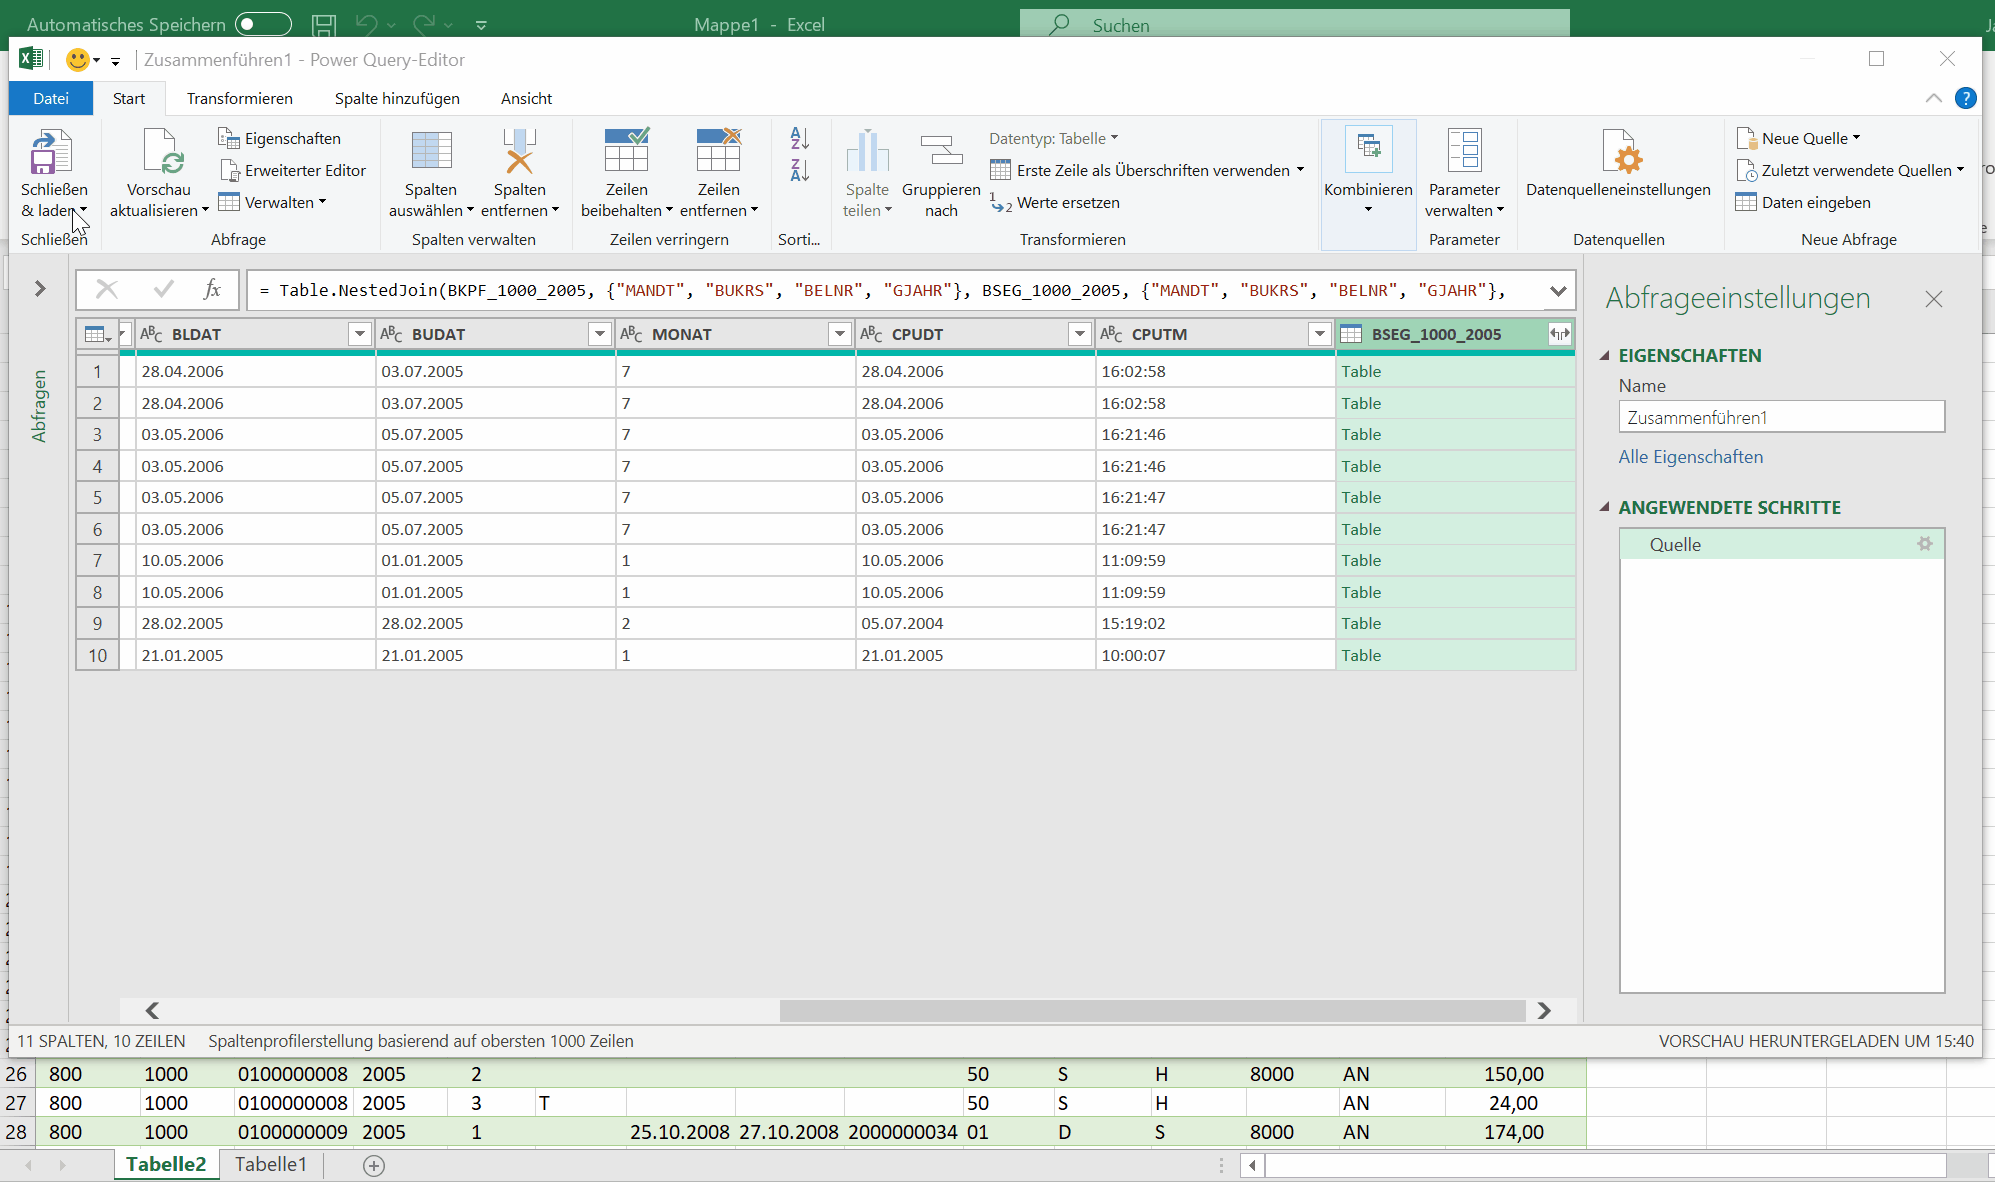Open the Datentyp Tabelle dropdown

[x=1113, y=138]
